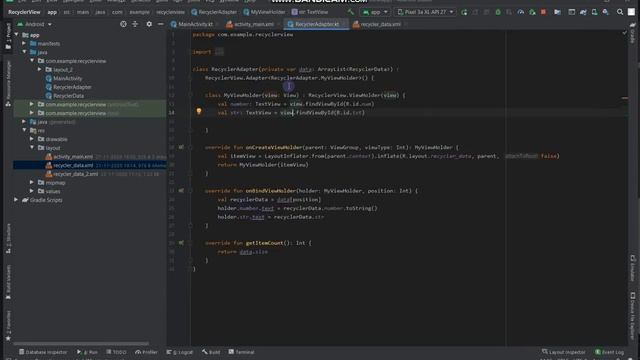Open the TODO tool window

116,352
